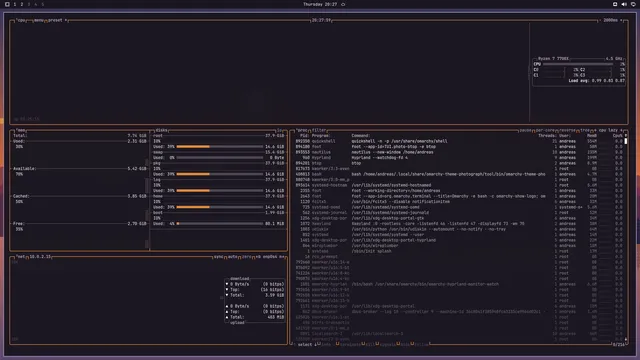
Task: Click the 'cpu lazy' sorting label
Action: [x=608, y=130]
